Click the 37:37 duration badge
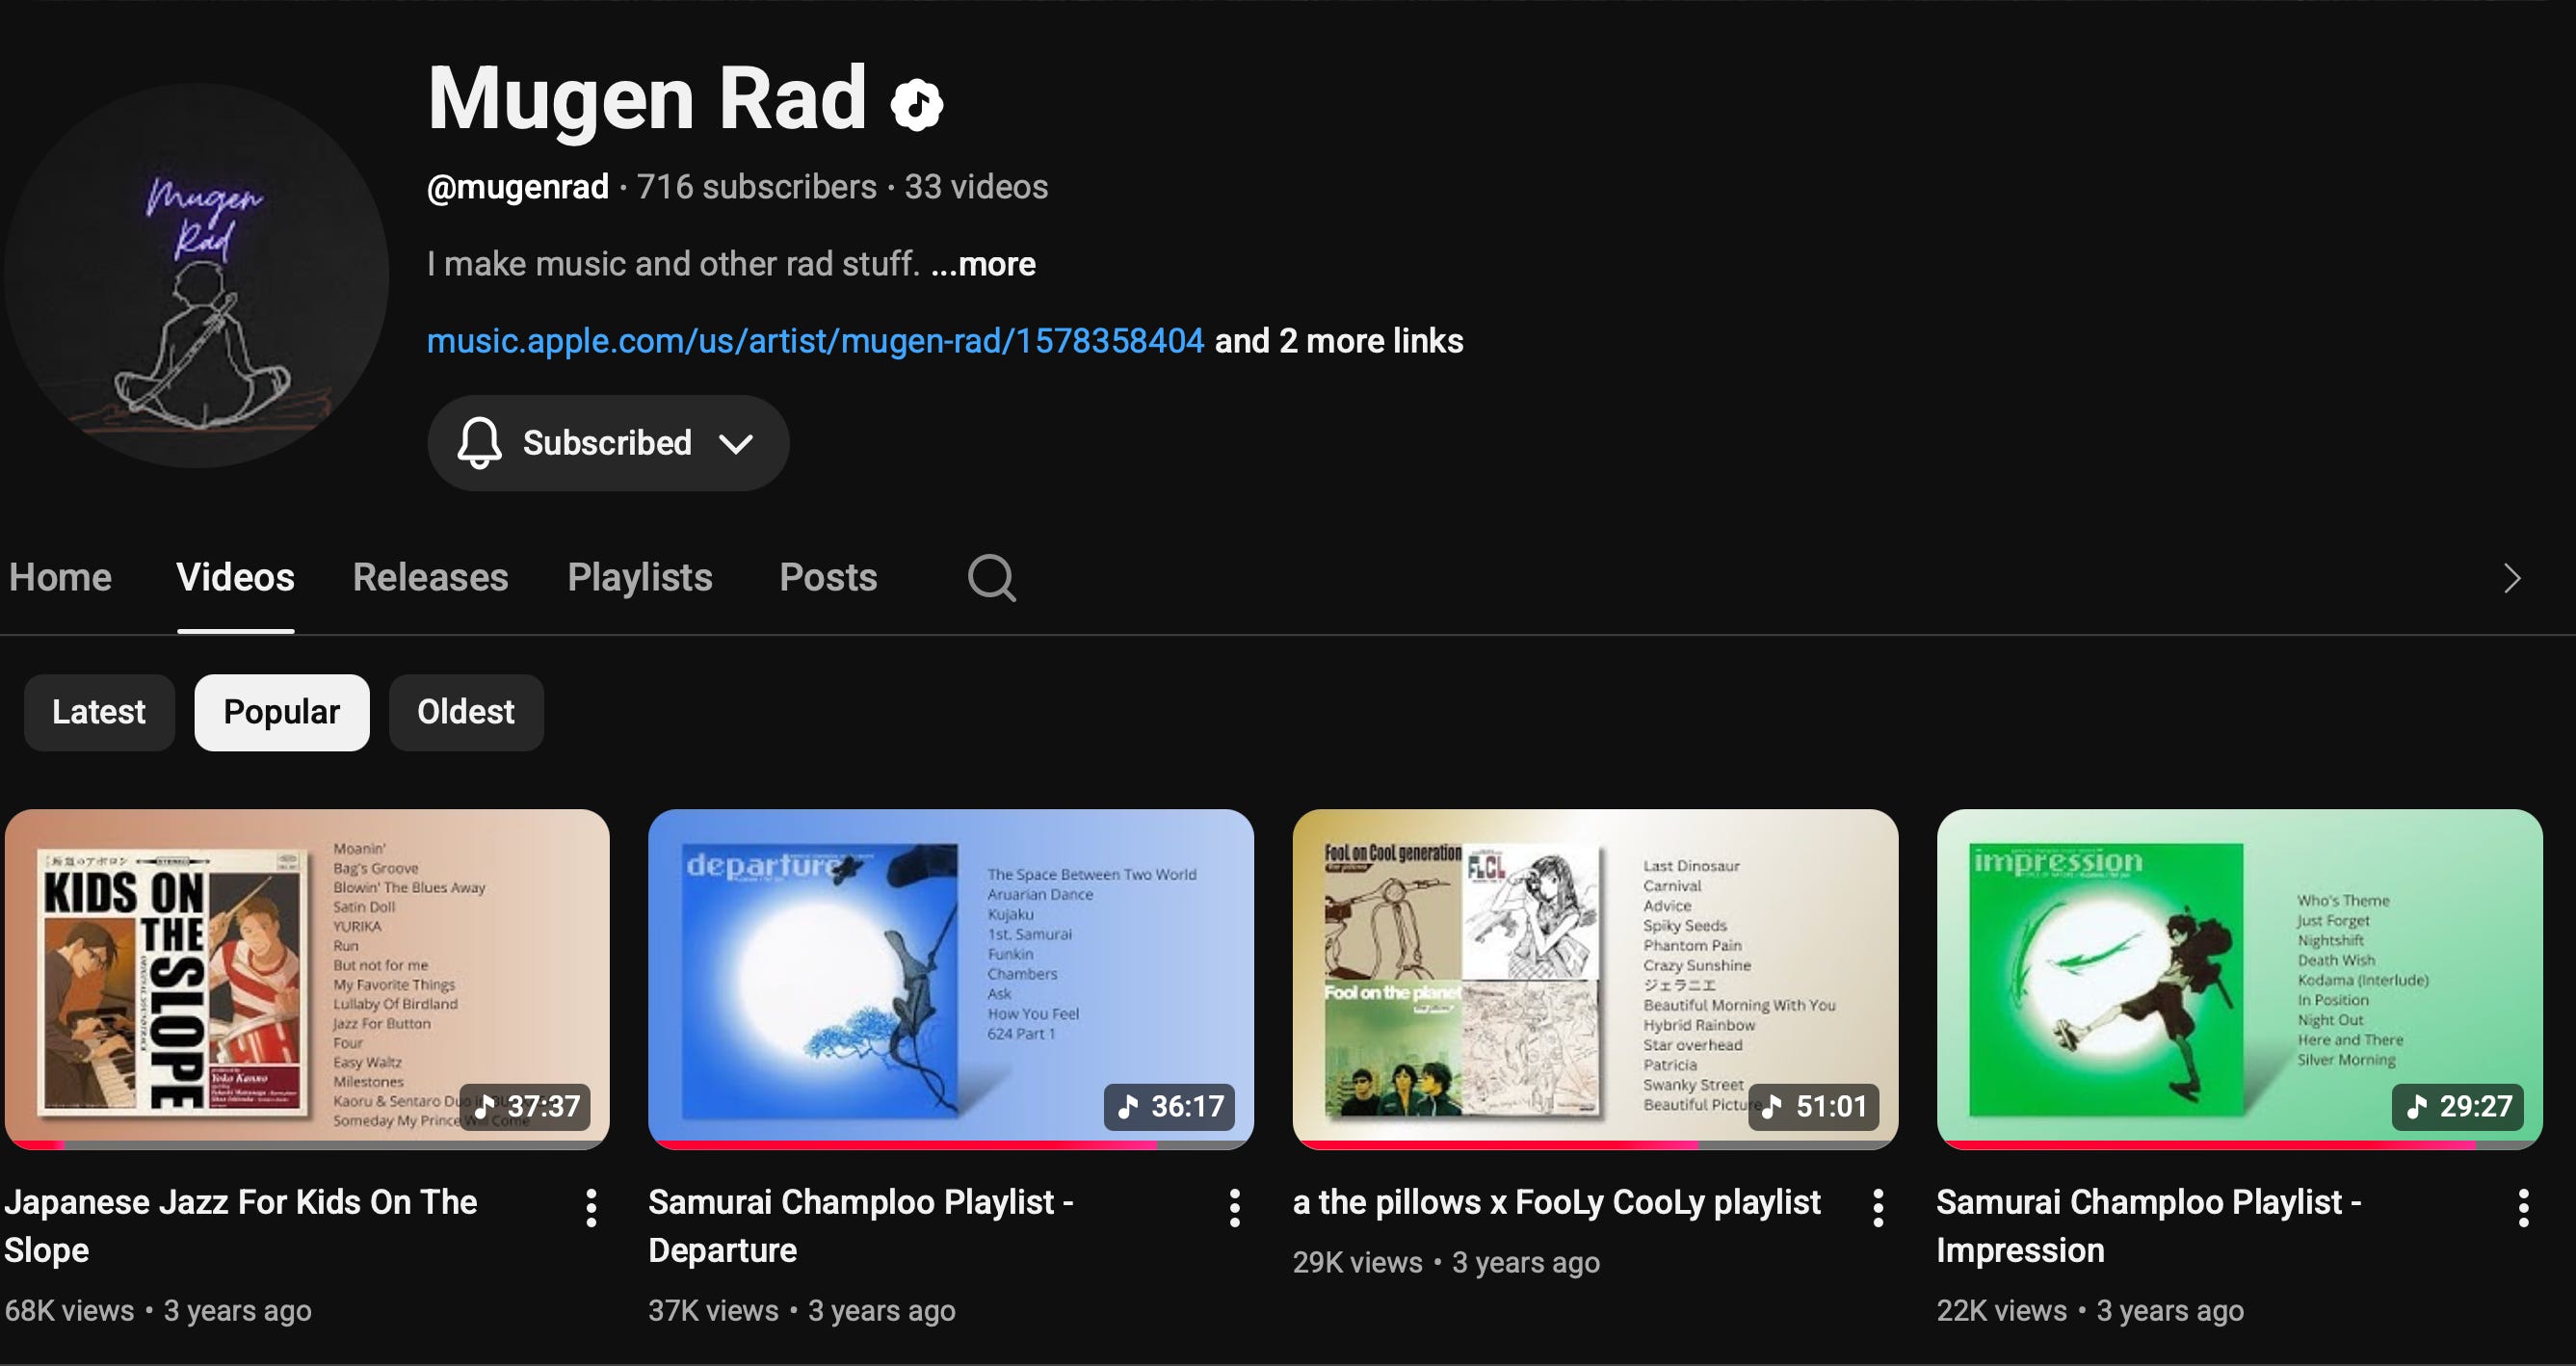Screen dimensions: 2576x1366 coord(525,1107)
